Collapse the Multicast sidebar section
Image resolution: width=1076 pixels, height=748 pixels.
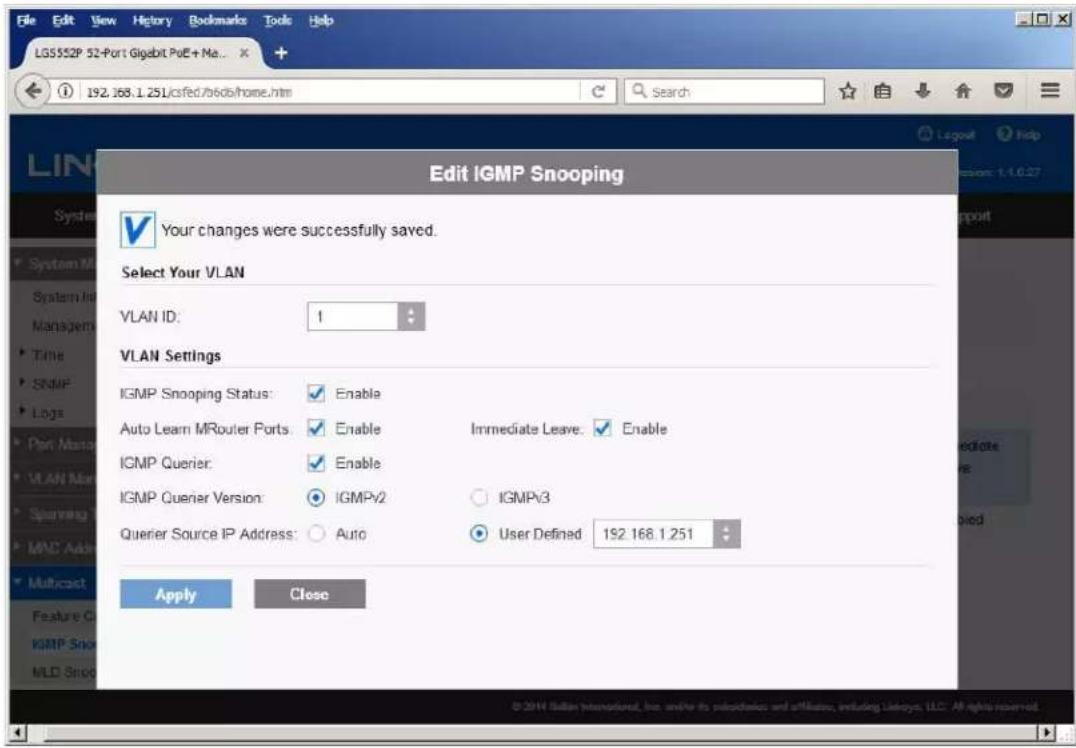pos(54,583)
